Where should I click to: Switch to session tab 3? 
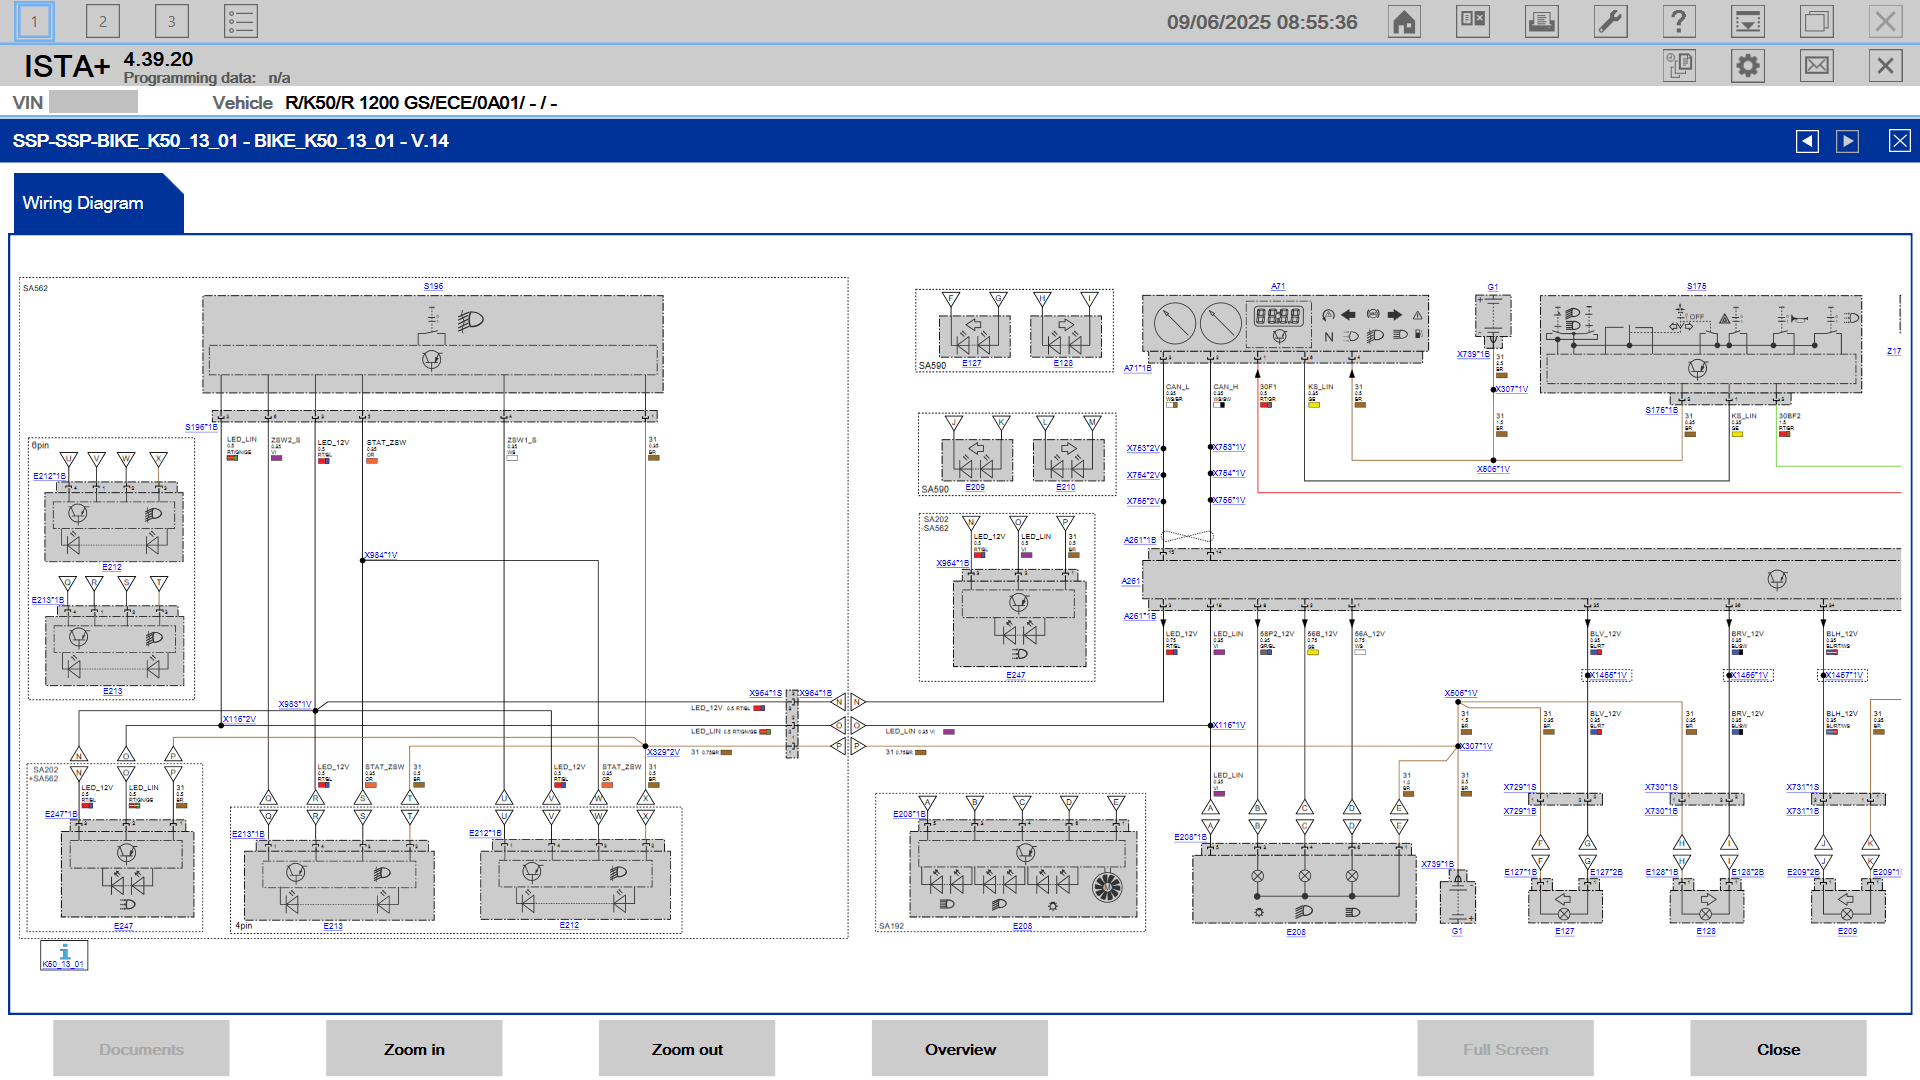(171, 21)
